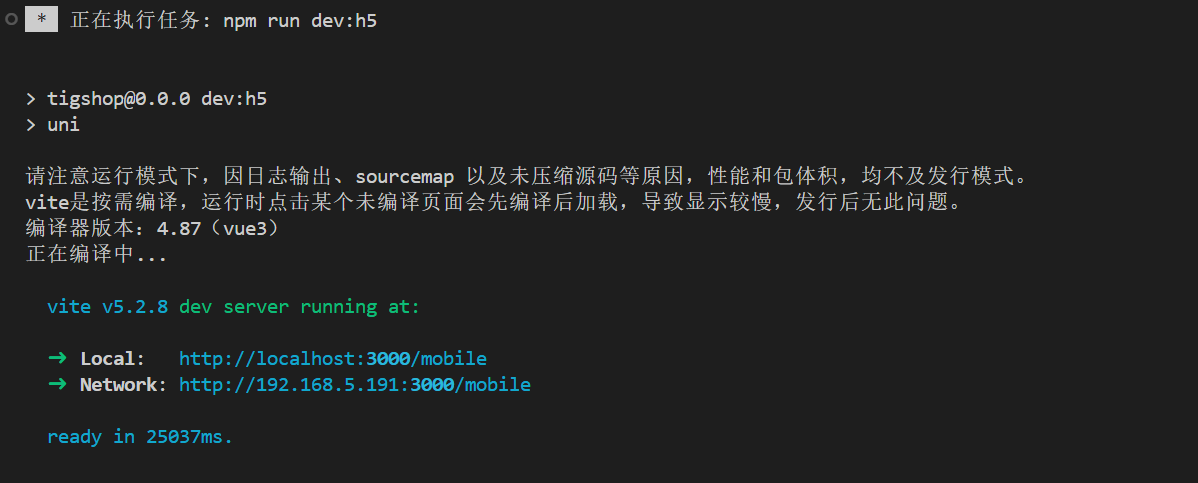The height and width of the screenshot is (483, 1198).
Task: Click the green arrow beside Local
Action: click(x=57, y=358)
